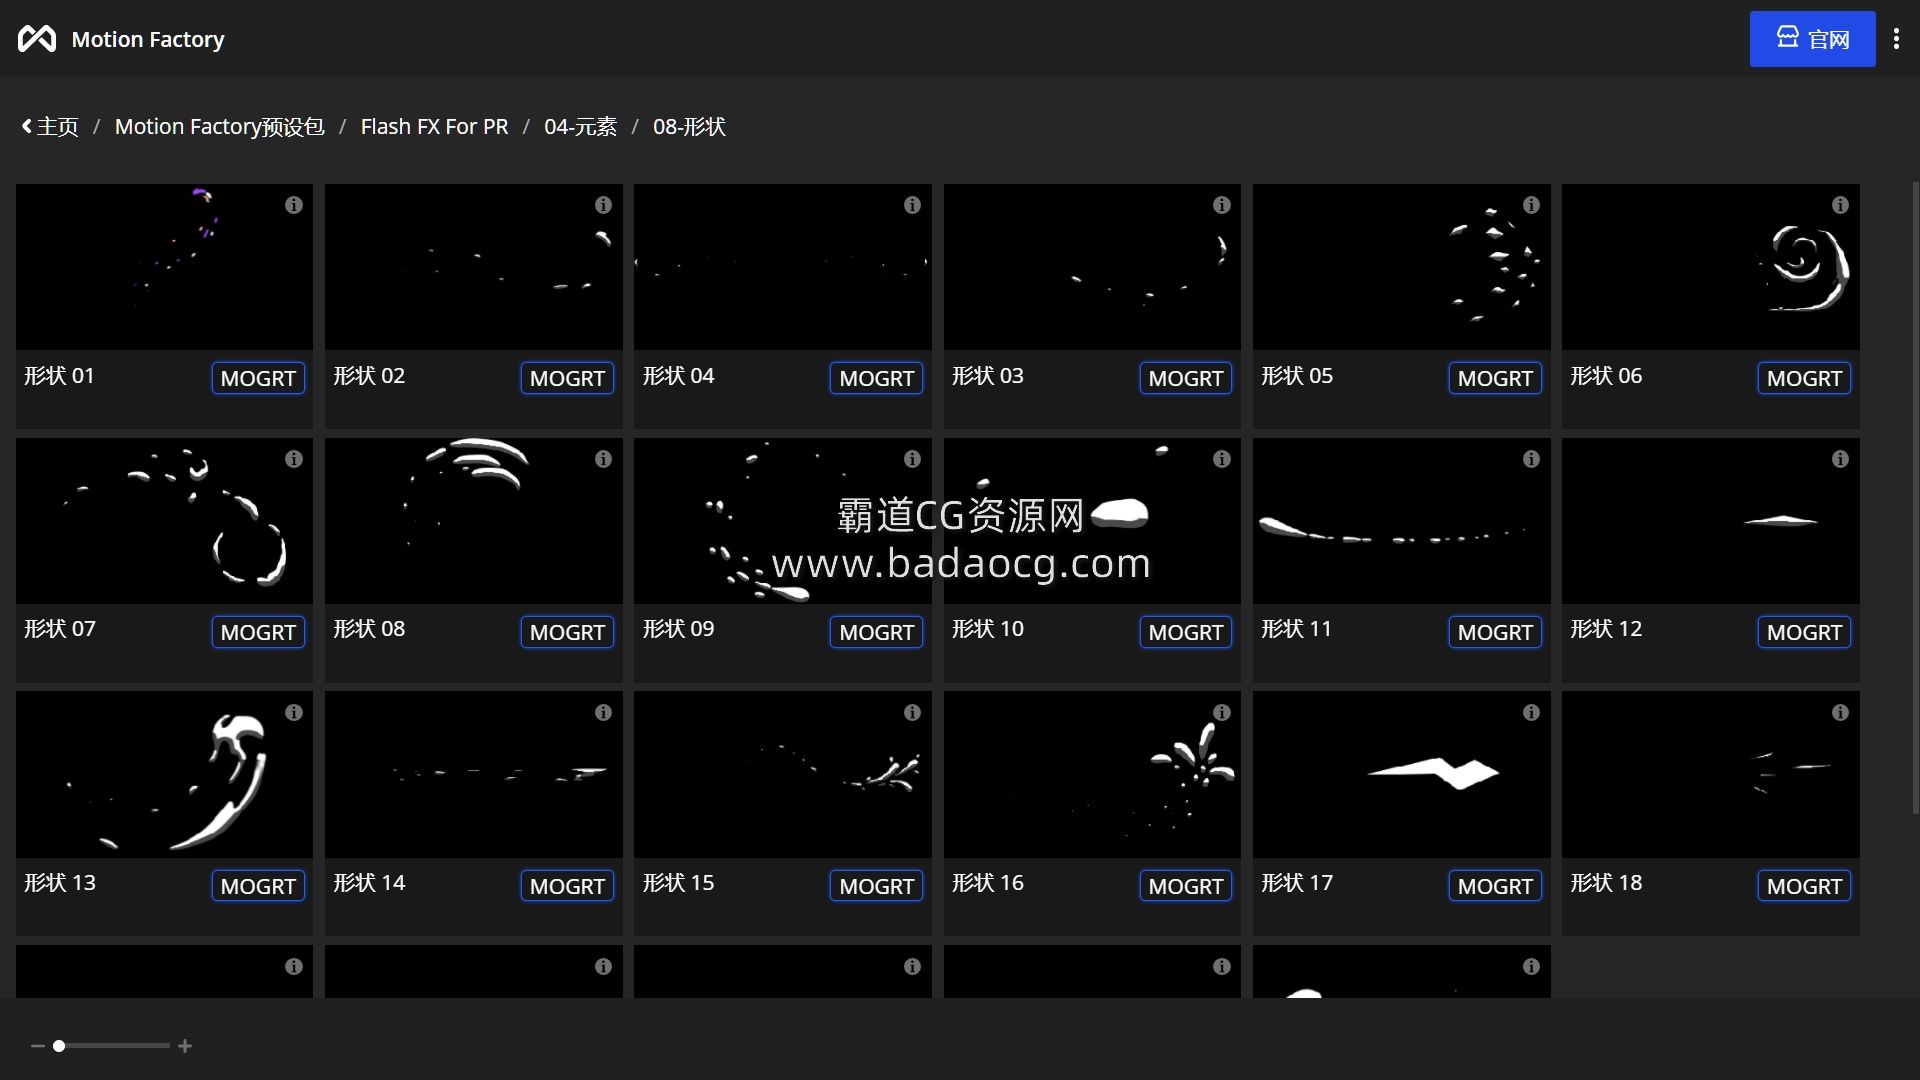This screenshot has height=1080, width=1920.
Task: Click MOGRT badge on 形状 06
Action: click(1804, 378)
